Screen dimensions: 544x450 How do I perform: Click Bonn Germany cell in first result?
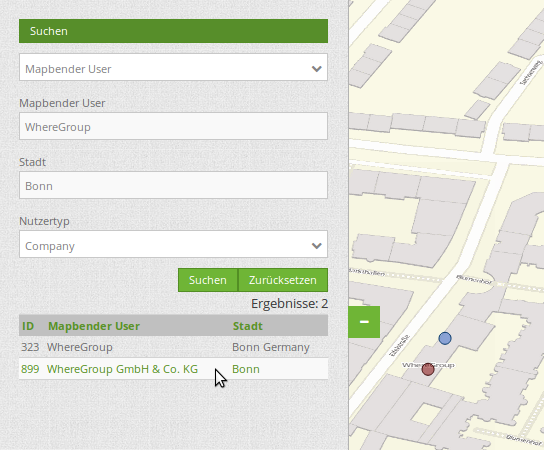point(271,347)
